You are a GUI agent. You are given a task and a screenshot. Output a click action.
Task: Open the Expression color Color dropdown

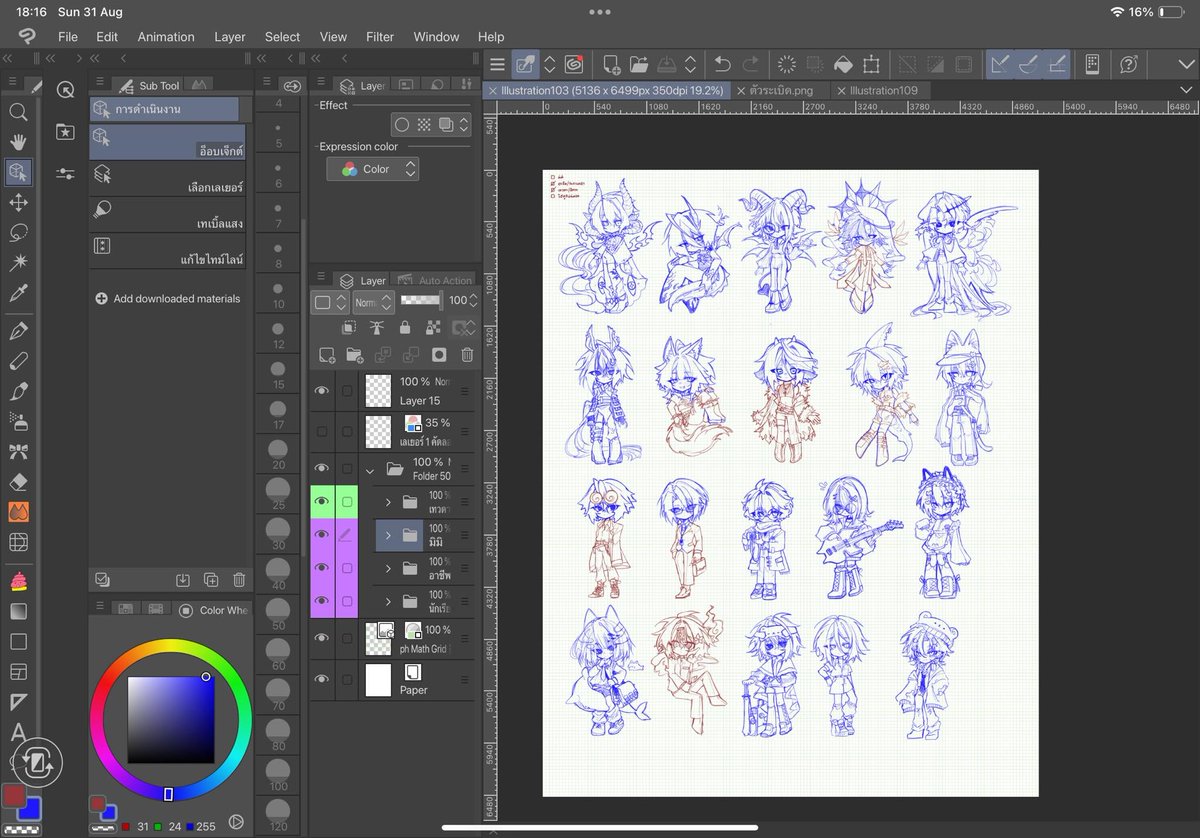[x=373, y=169]
